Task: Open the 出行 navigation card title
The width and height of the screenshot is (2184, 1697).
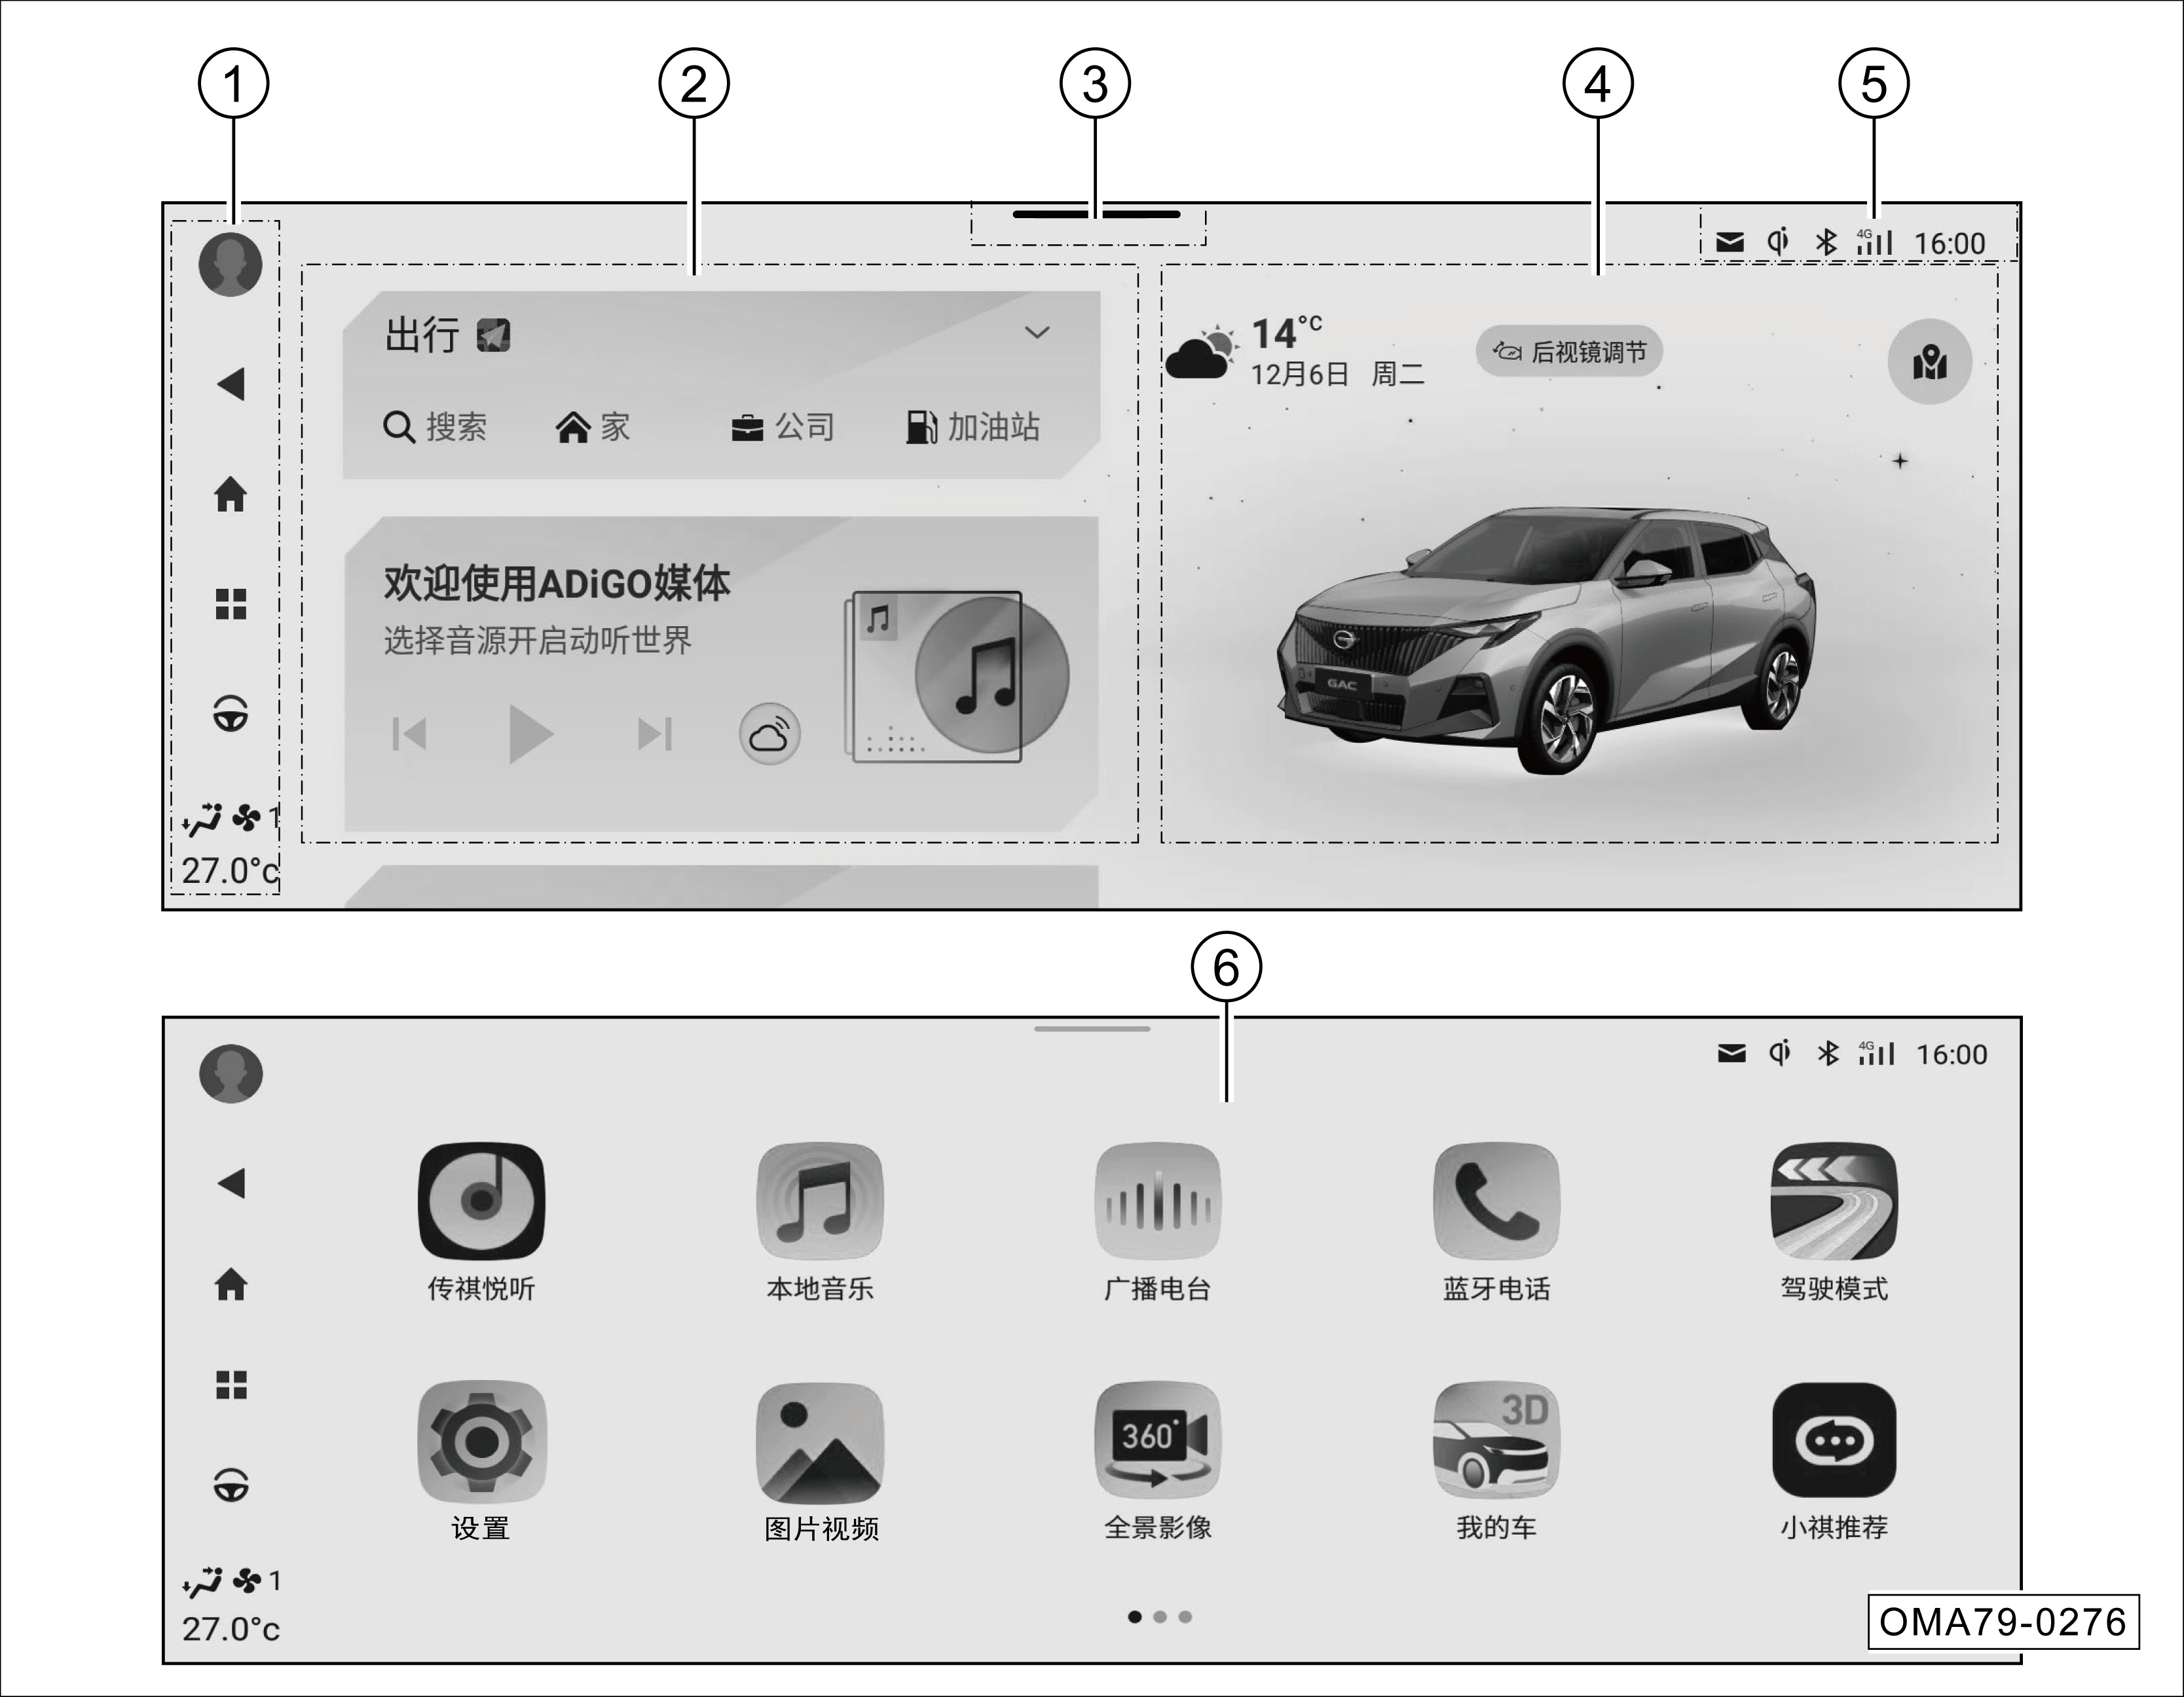Action: pyautogui.click(x=447, y=335)
